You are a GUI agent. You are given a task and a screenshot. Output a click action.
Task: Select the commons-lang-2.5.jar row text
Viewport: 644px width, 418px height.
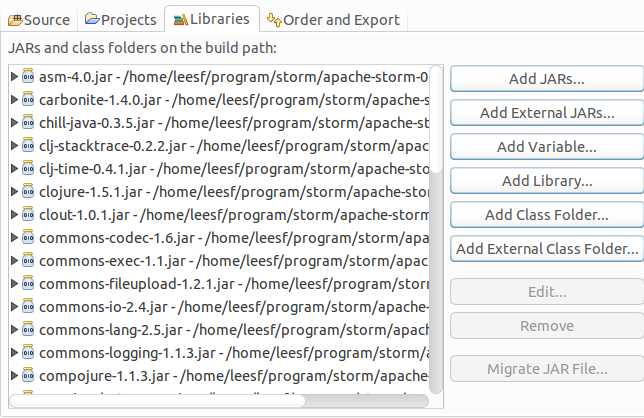(x=234, y=329)
